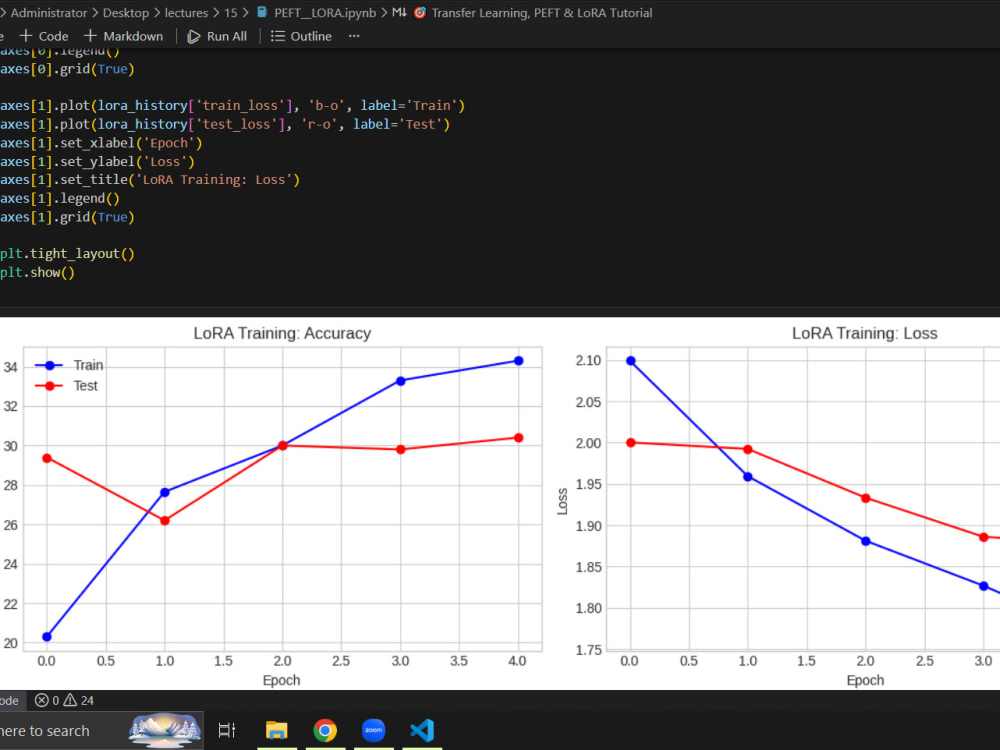The height and width of the screenshot is (750, 1000).
Task: Click the 15 breadcrumb folder
Action: click(230, 13)
